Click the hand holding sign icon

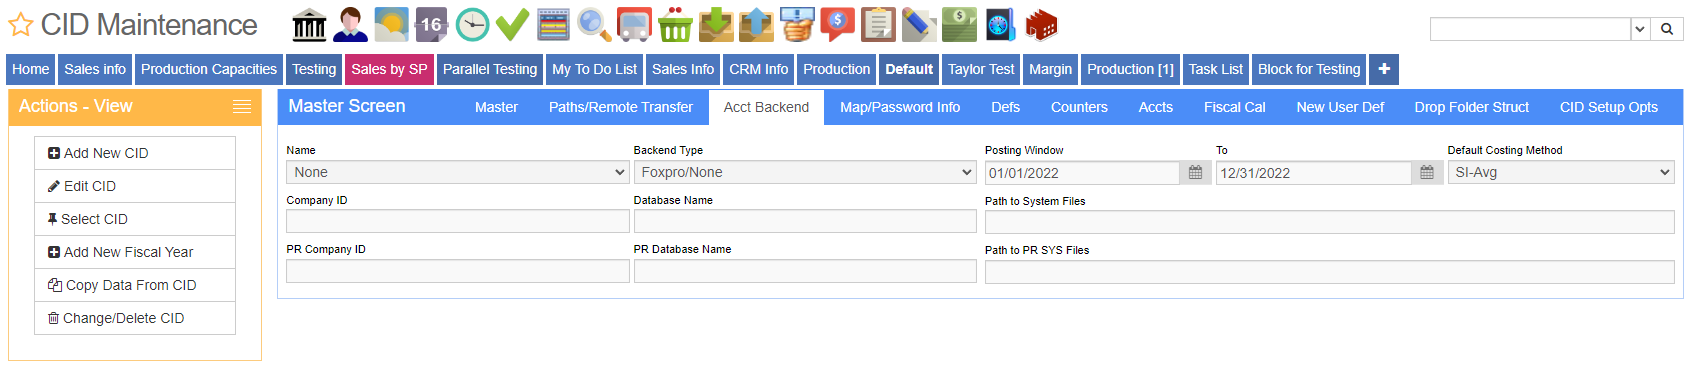(797, 25)
